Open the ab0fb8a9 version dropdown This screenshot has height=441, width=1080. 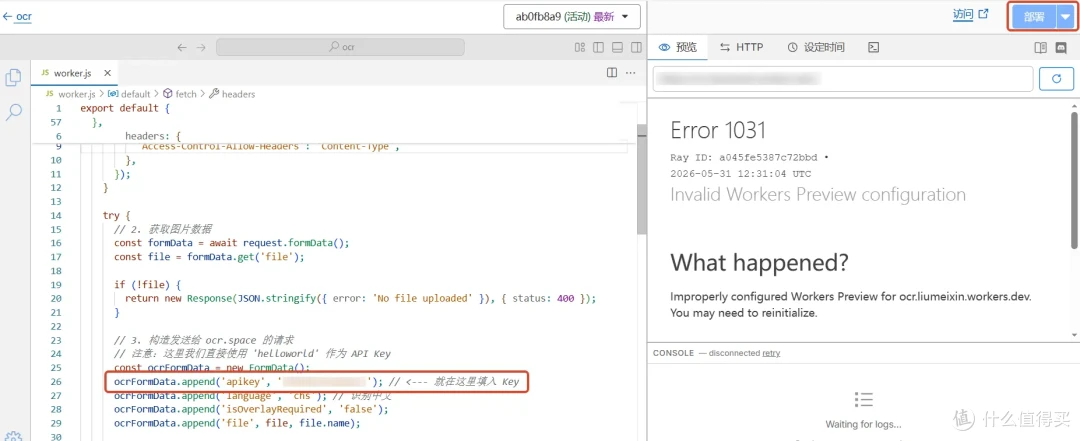(572, 17)
